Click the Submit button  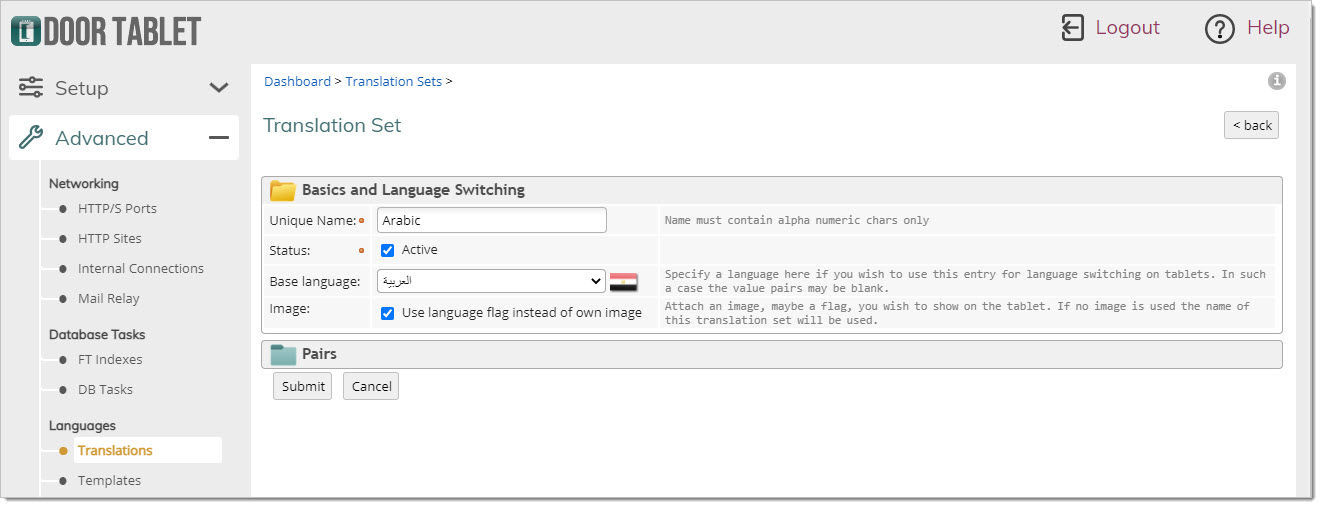(303, 386)
